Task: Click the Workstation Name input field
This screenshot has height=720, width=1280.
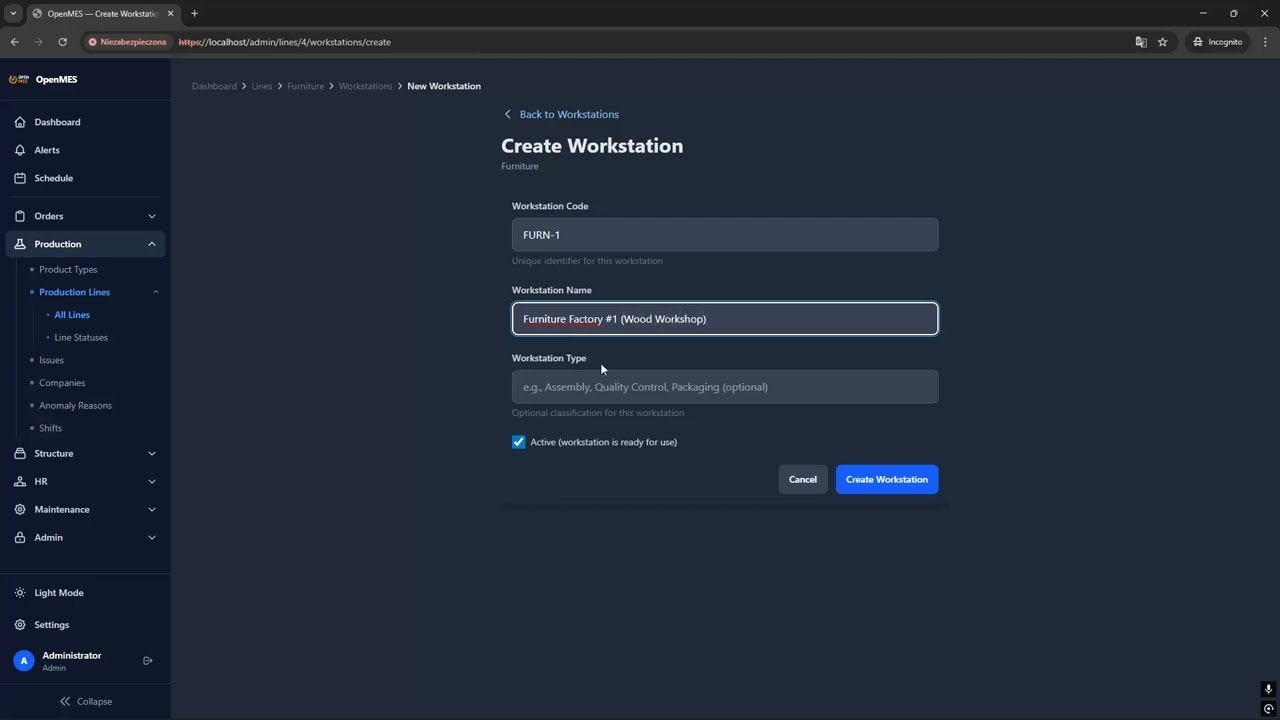Action: [725, 319]
